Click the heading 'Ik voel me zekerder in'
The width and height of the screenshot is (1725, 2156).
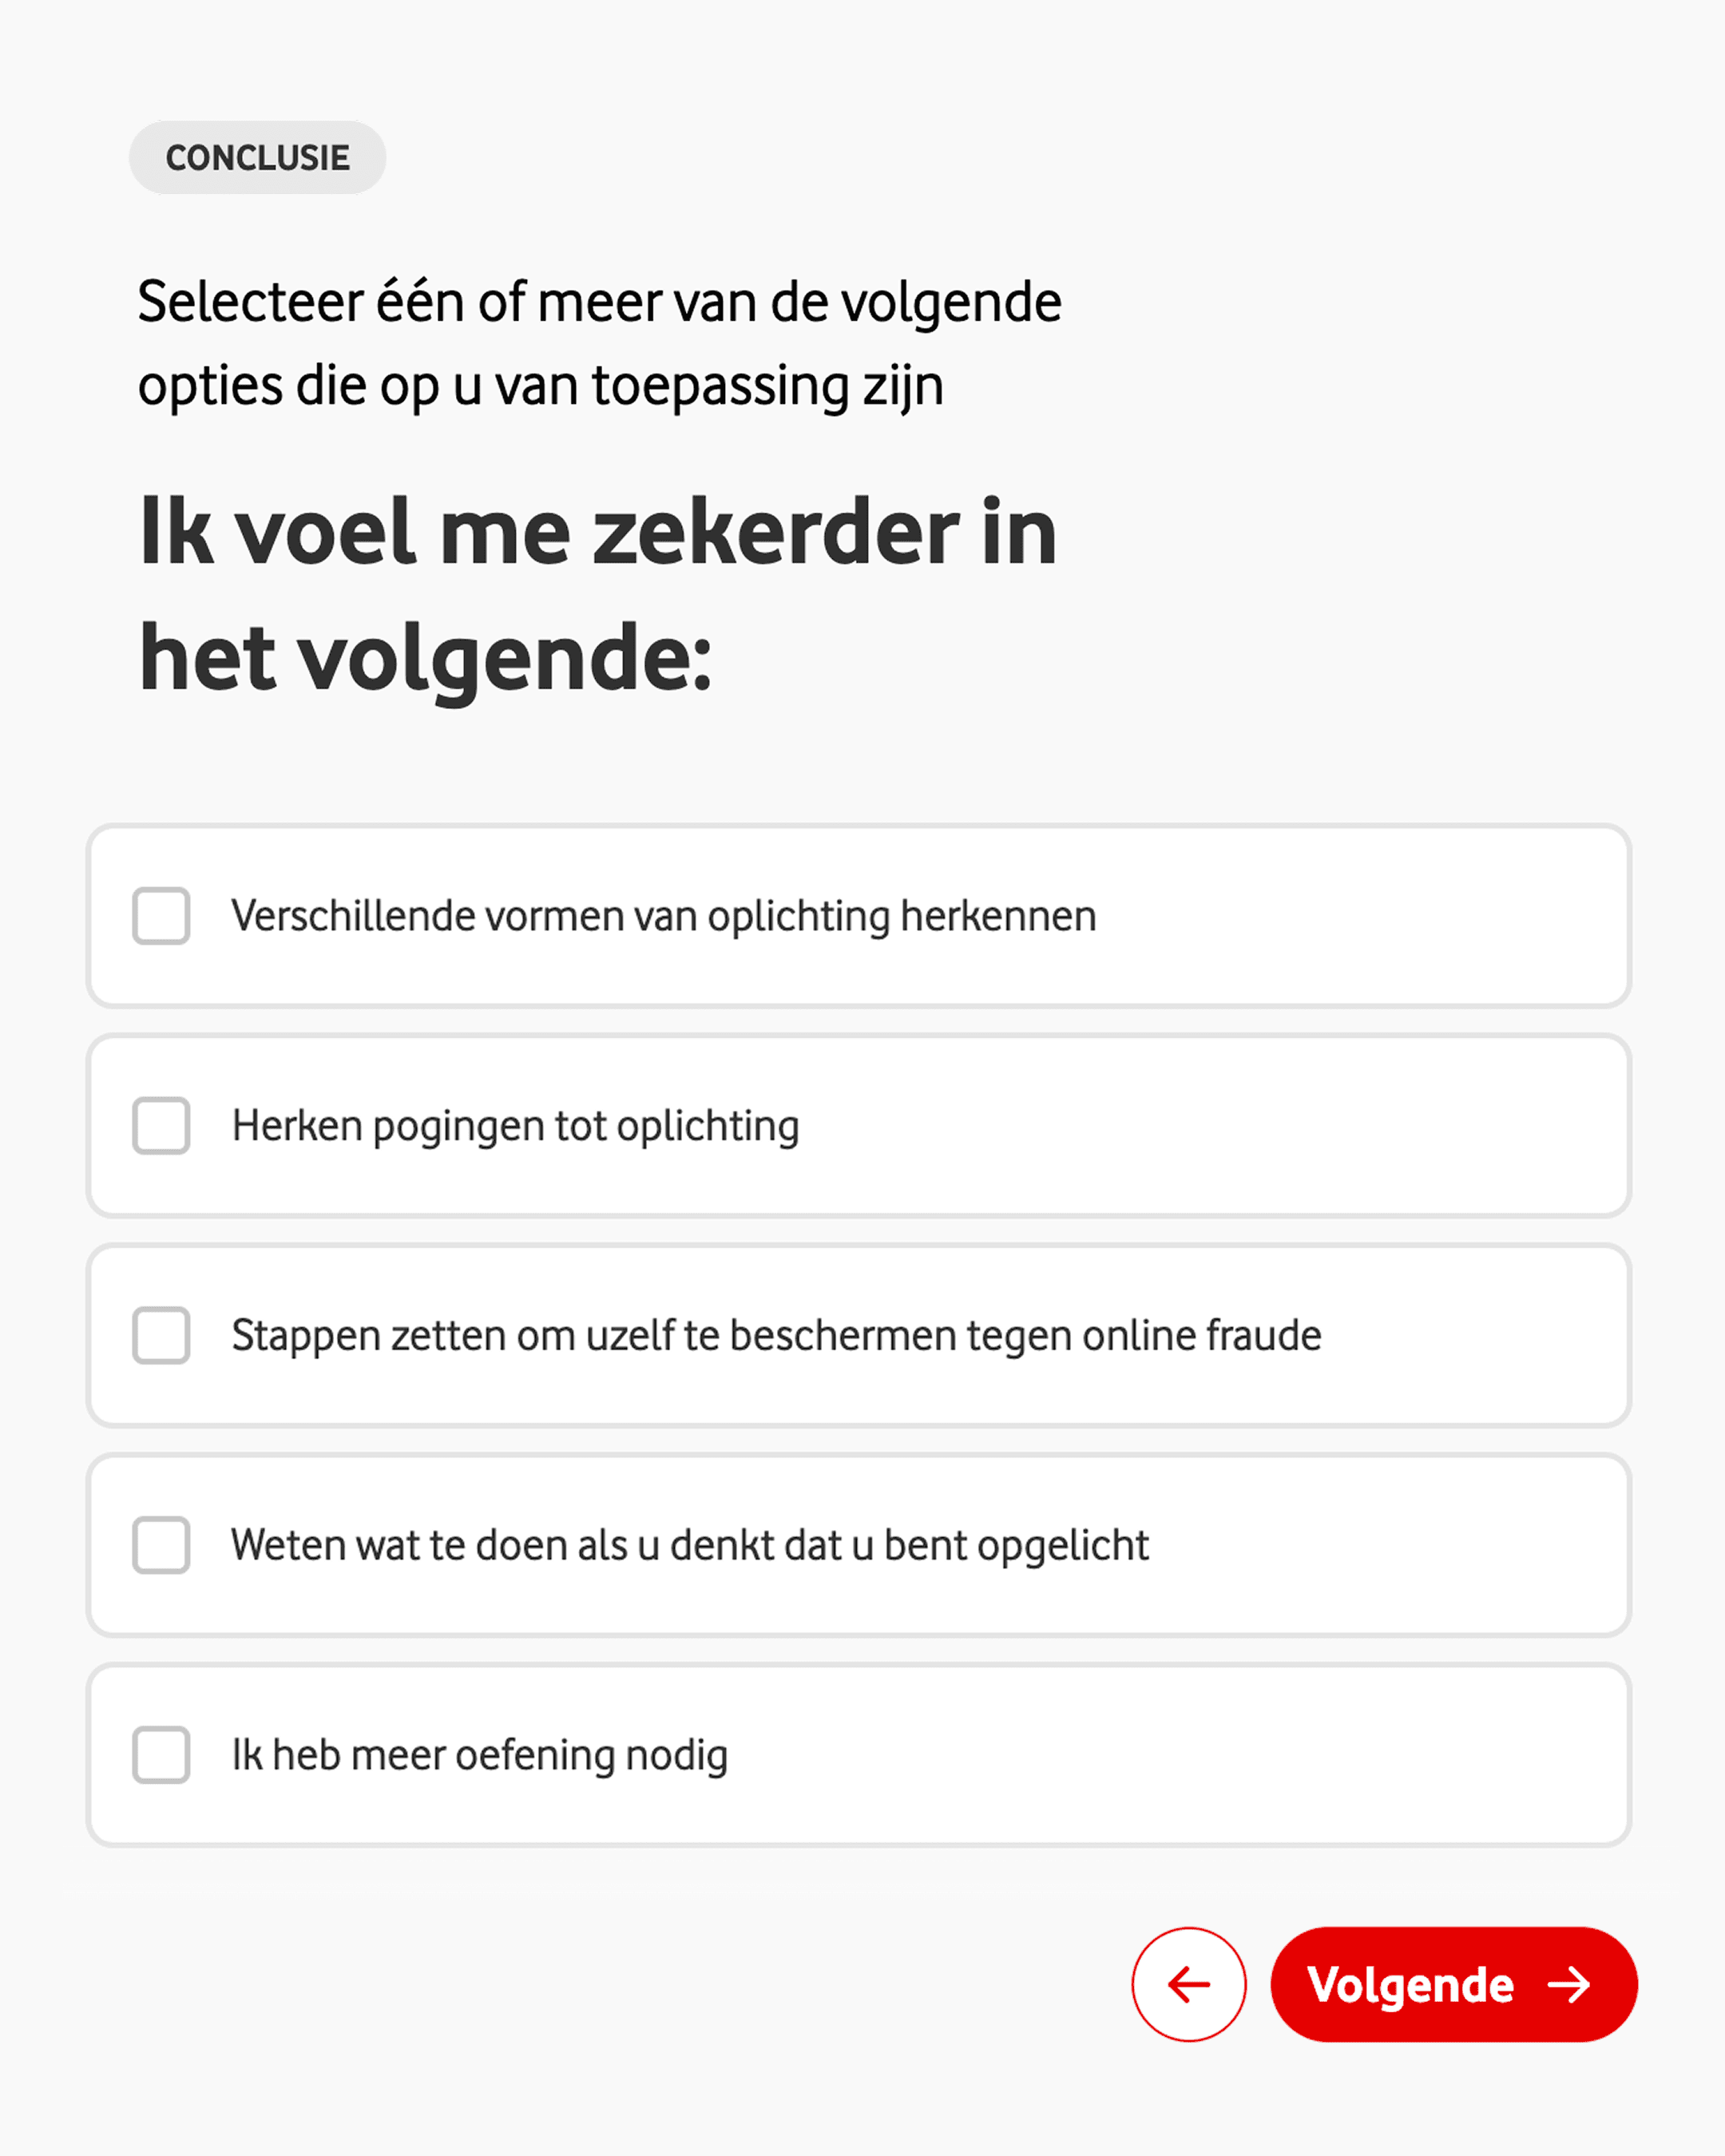pos(597,532)
